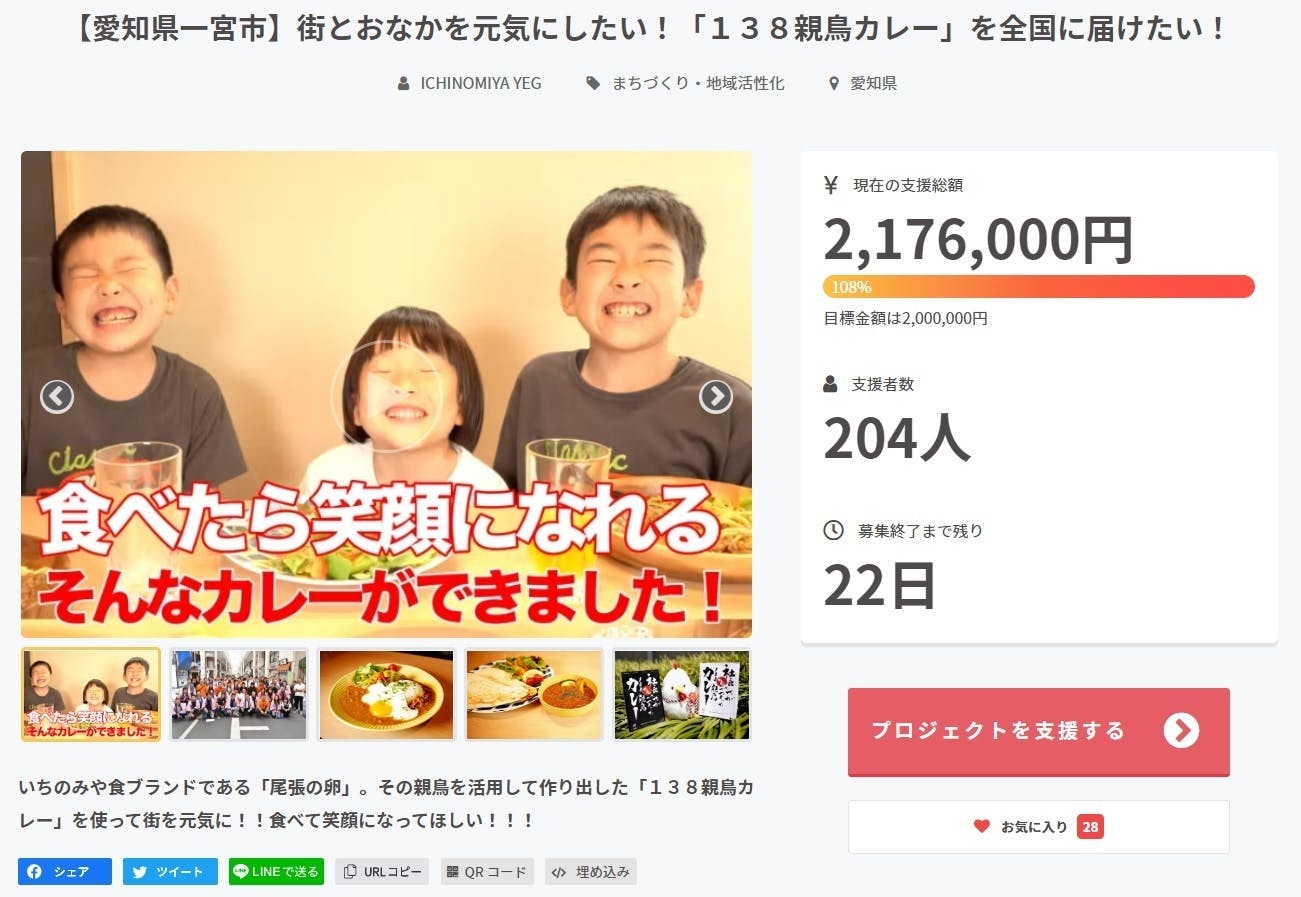Viewport: 1301px width, 897px height.
Task: Send the project via LINE (LINEで送る)
Action: 276,872
